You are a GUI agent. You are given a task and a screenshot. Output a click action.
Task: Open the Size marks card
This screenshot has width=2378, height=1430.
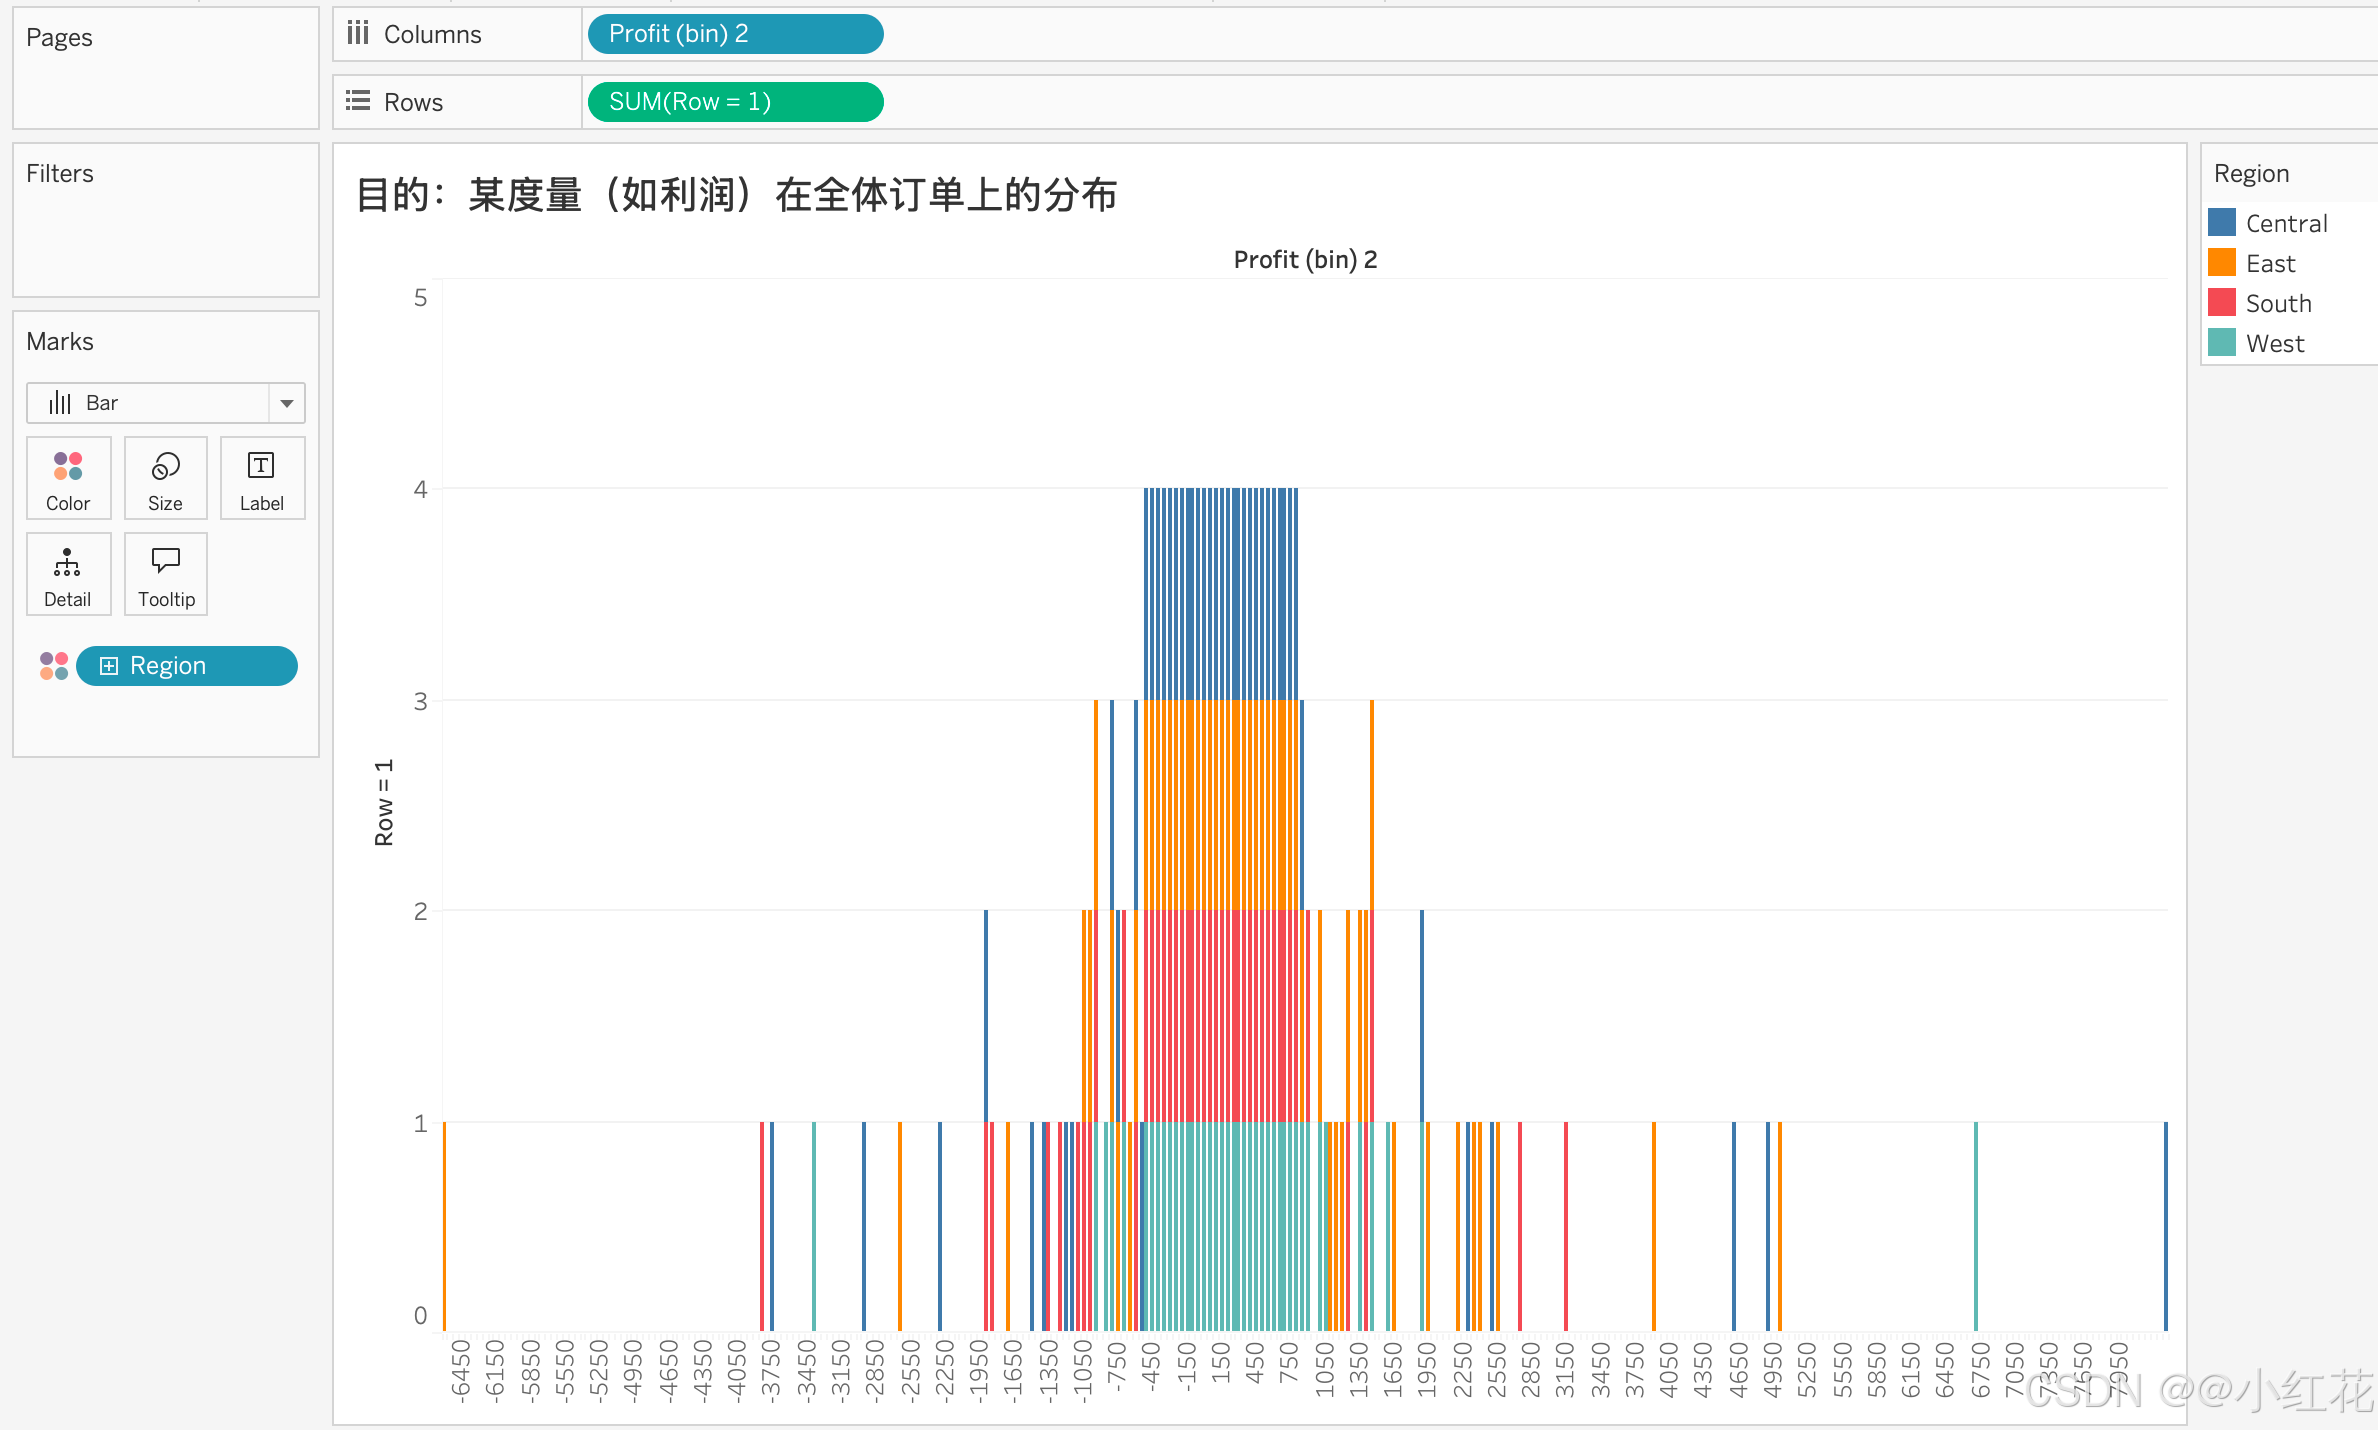(165, 478)
